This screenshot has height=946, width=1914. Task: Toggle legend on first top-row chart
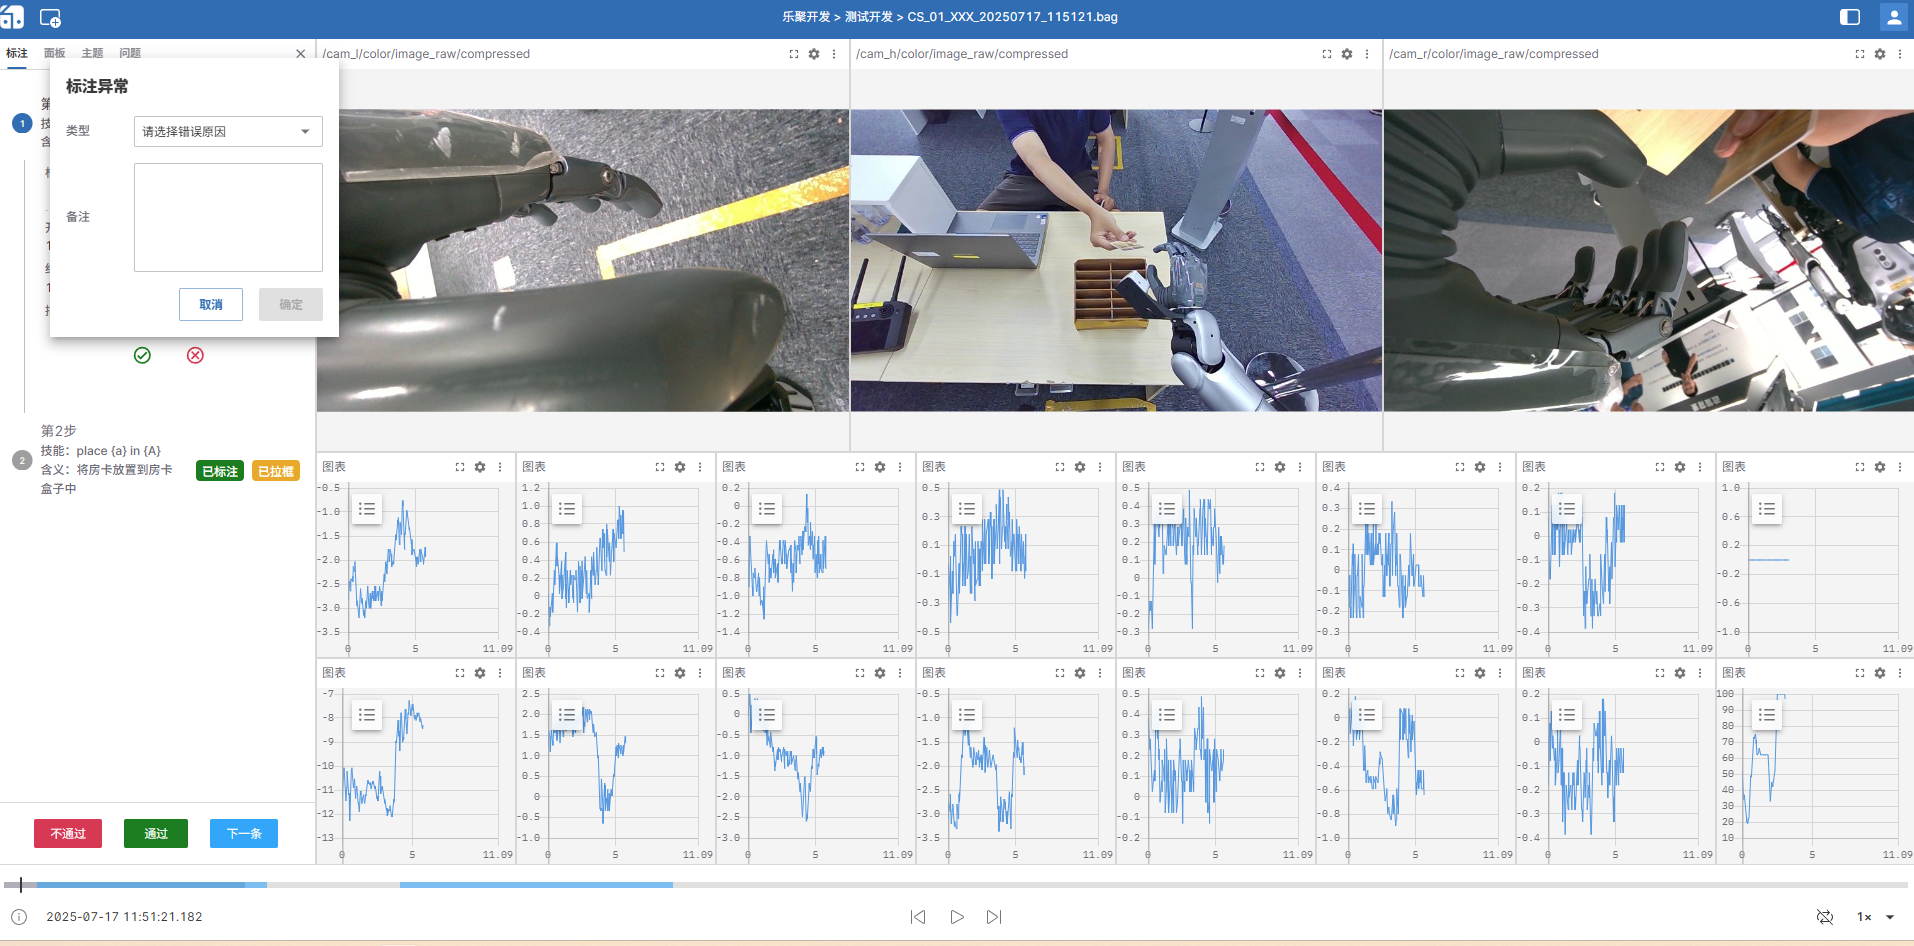point(367,509)
